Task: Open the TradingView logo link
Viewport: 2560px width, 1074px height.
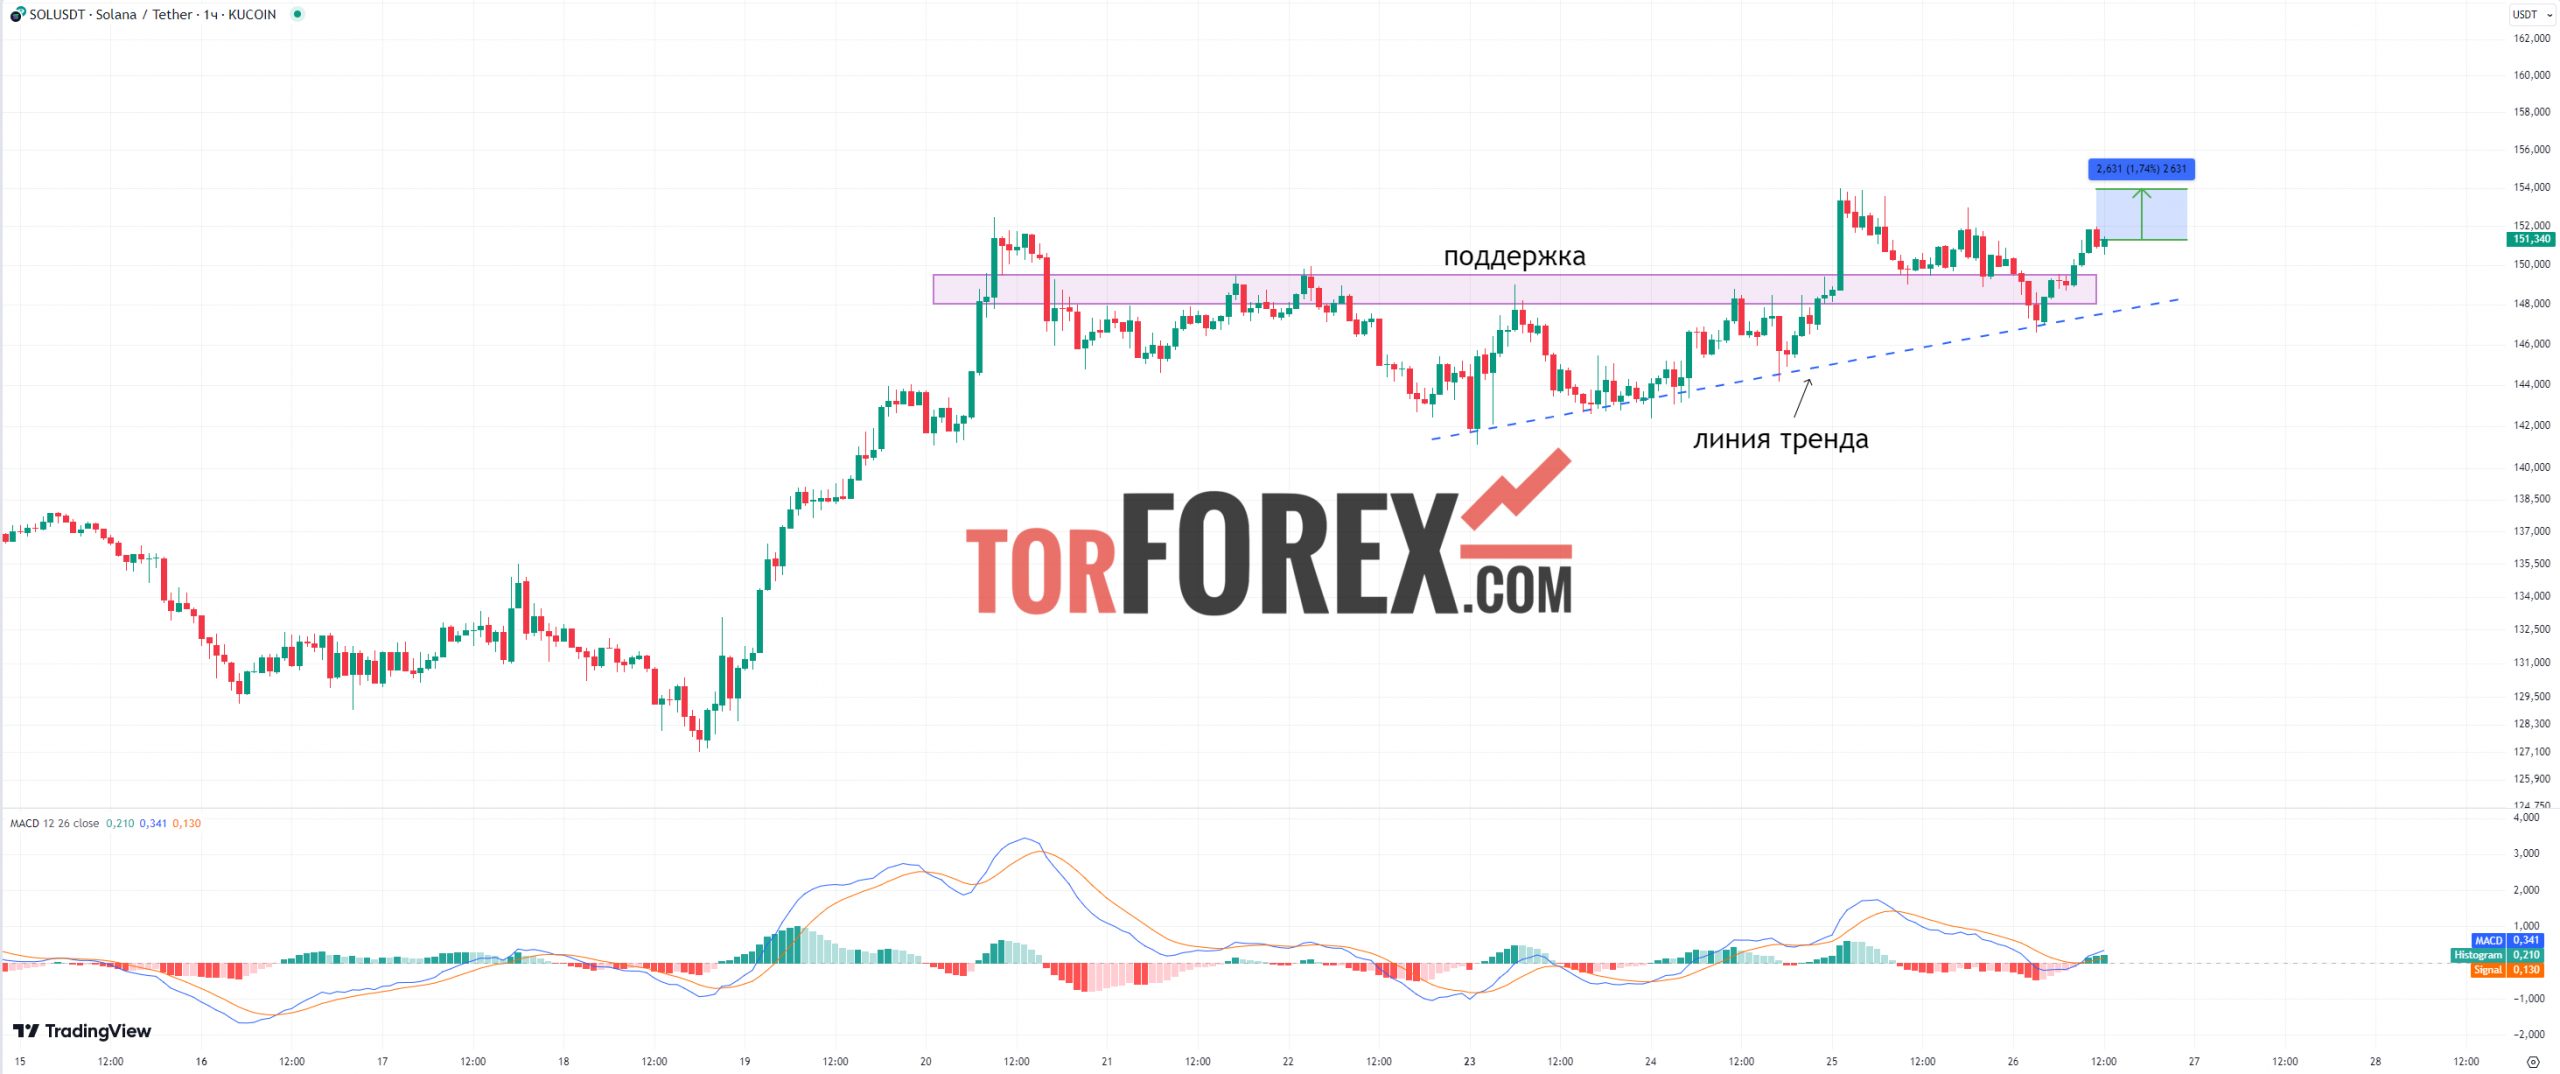Action: (82, 1031)
